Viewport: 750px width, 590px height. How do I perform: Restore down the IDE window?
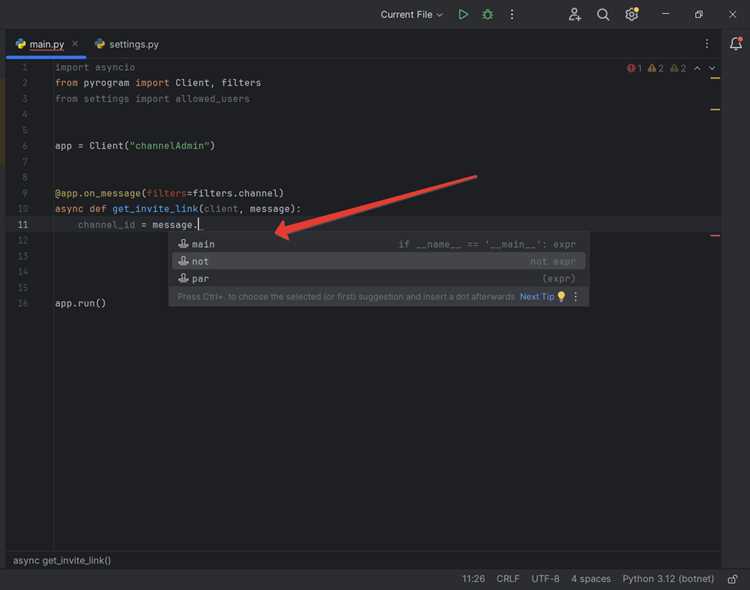coord(699,14)
